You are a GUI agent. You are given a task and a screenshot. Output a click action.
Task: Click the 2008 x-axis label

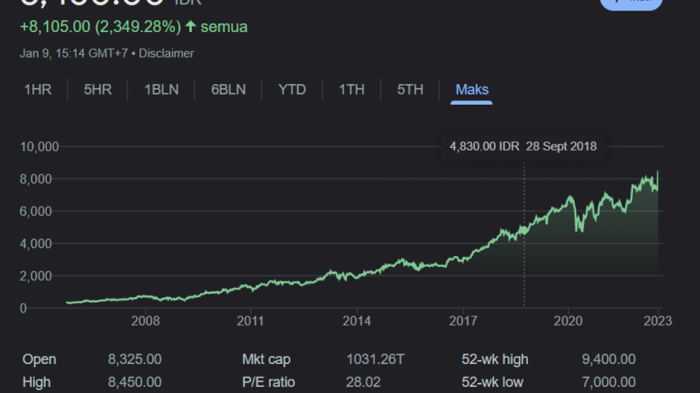click(146, 321)
